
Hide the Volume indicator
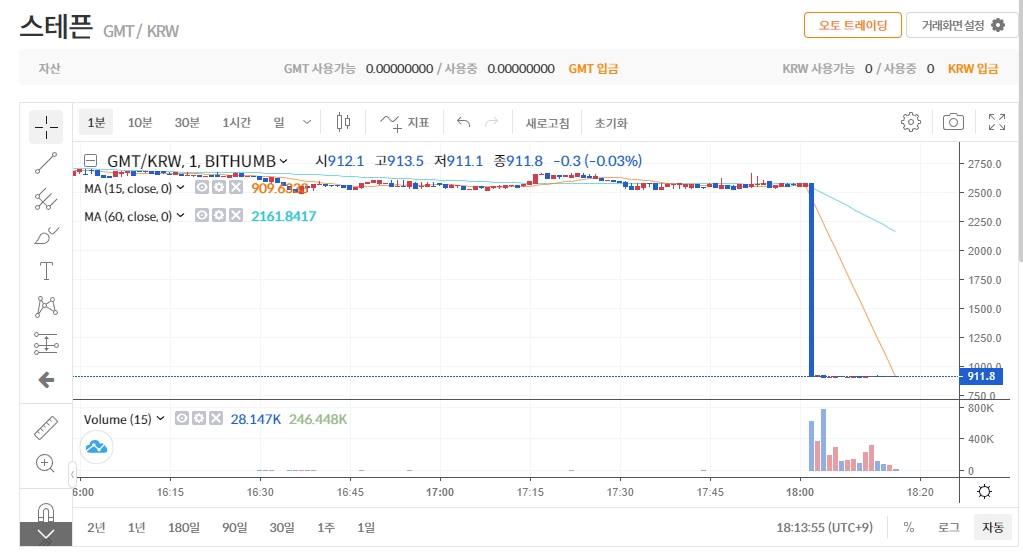point(182,419)
